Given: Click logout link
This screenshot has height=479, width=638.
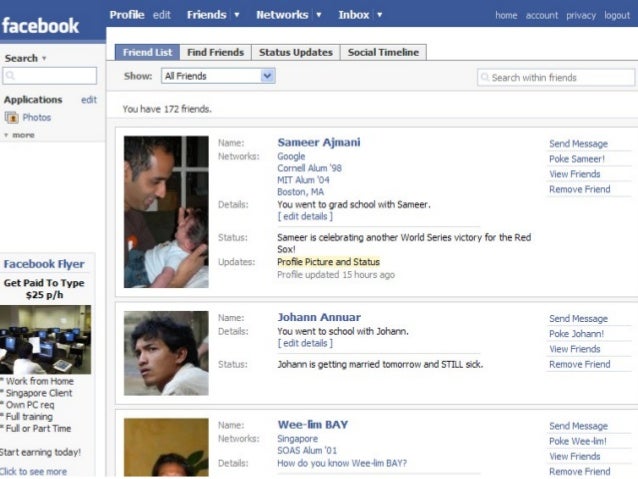Looking at the screenshot, I should pos(617,15).
